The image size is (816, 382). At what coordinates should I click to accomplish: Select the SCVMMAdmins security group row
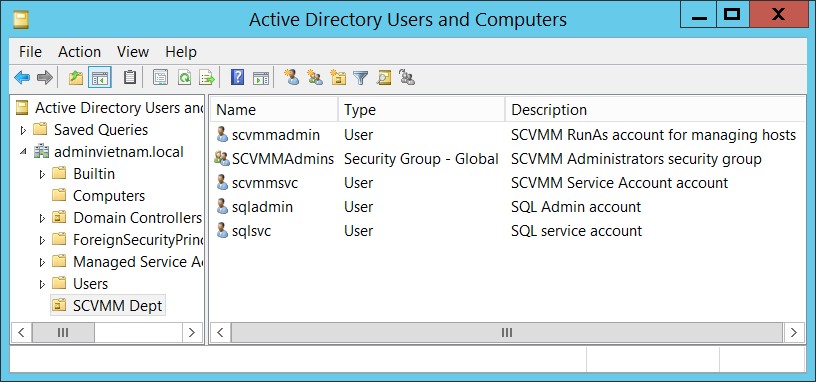pos(507,159)
